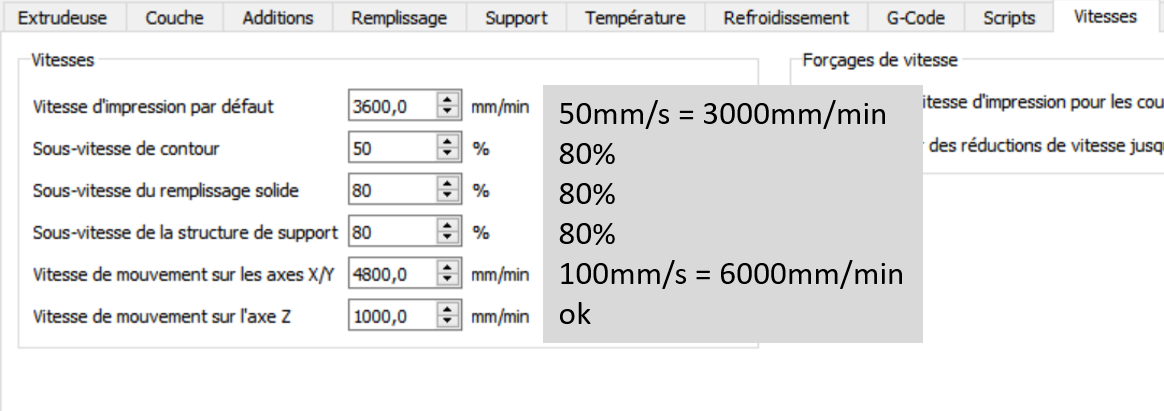Image resolution: width=1164 pixels, height=411 pixels.
Task: Select the Additions tab
Action: [278, 18]
